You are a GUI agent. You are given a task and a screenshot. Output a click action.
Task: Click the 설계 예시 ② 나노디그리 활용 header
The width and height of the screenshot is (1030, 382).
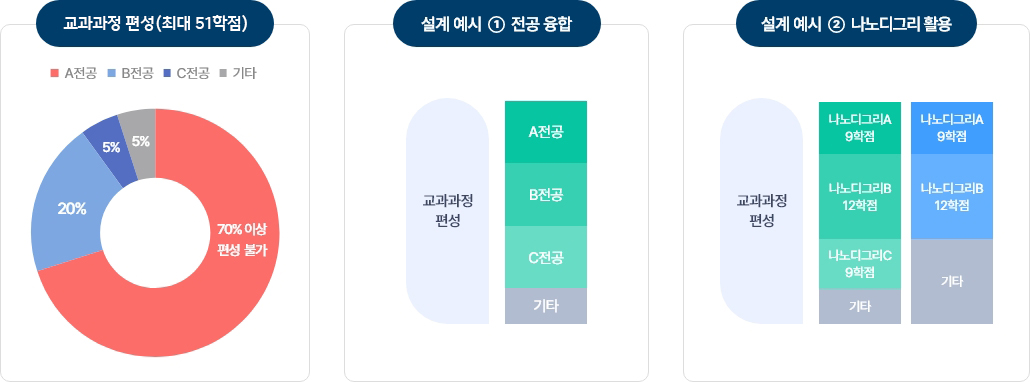(x=857, y=24)
